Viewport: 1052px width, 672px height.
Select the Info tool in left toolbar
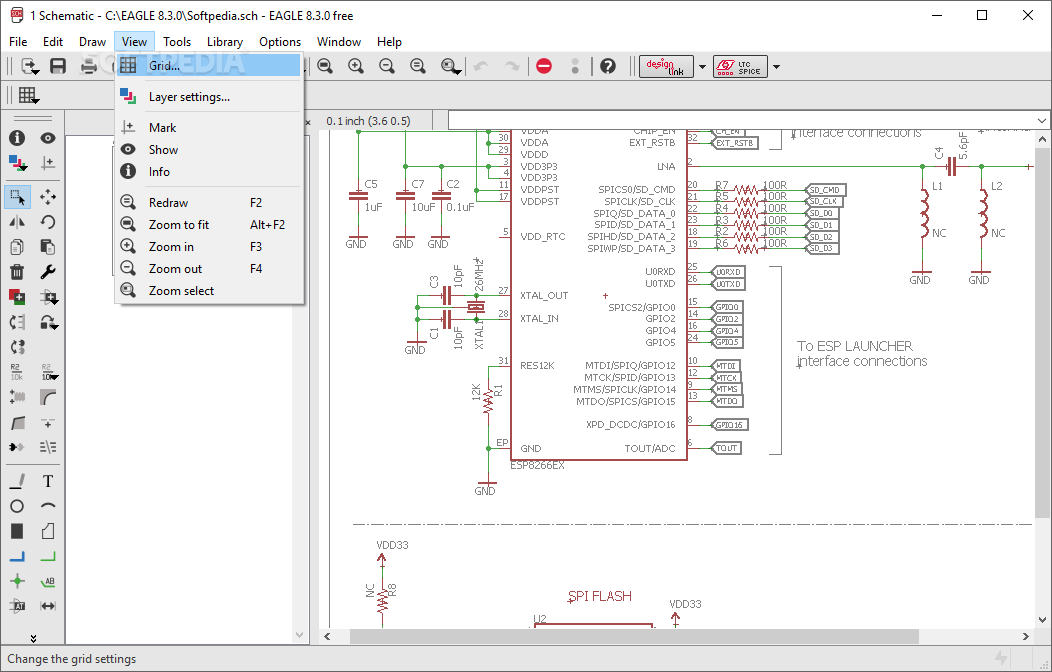pos(17,138)
